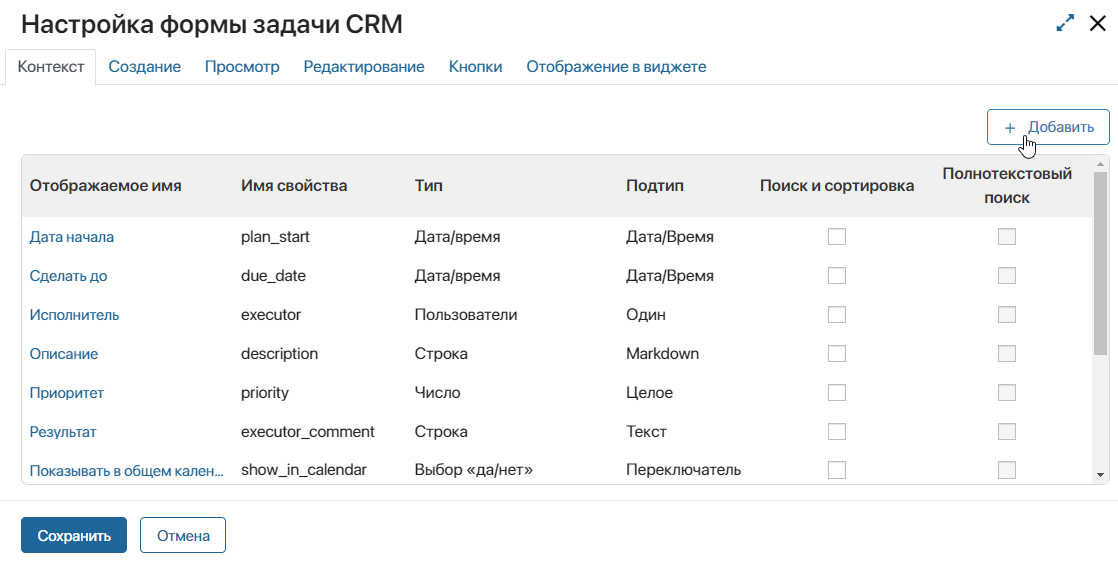Open the Показывать в общем кален… link
The height and width of the screenshot is (564, 1118).
point(126,471)
